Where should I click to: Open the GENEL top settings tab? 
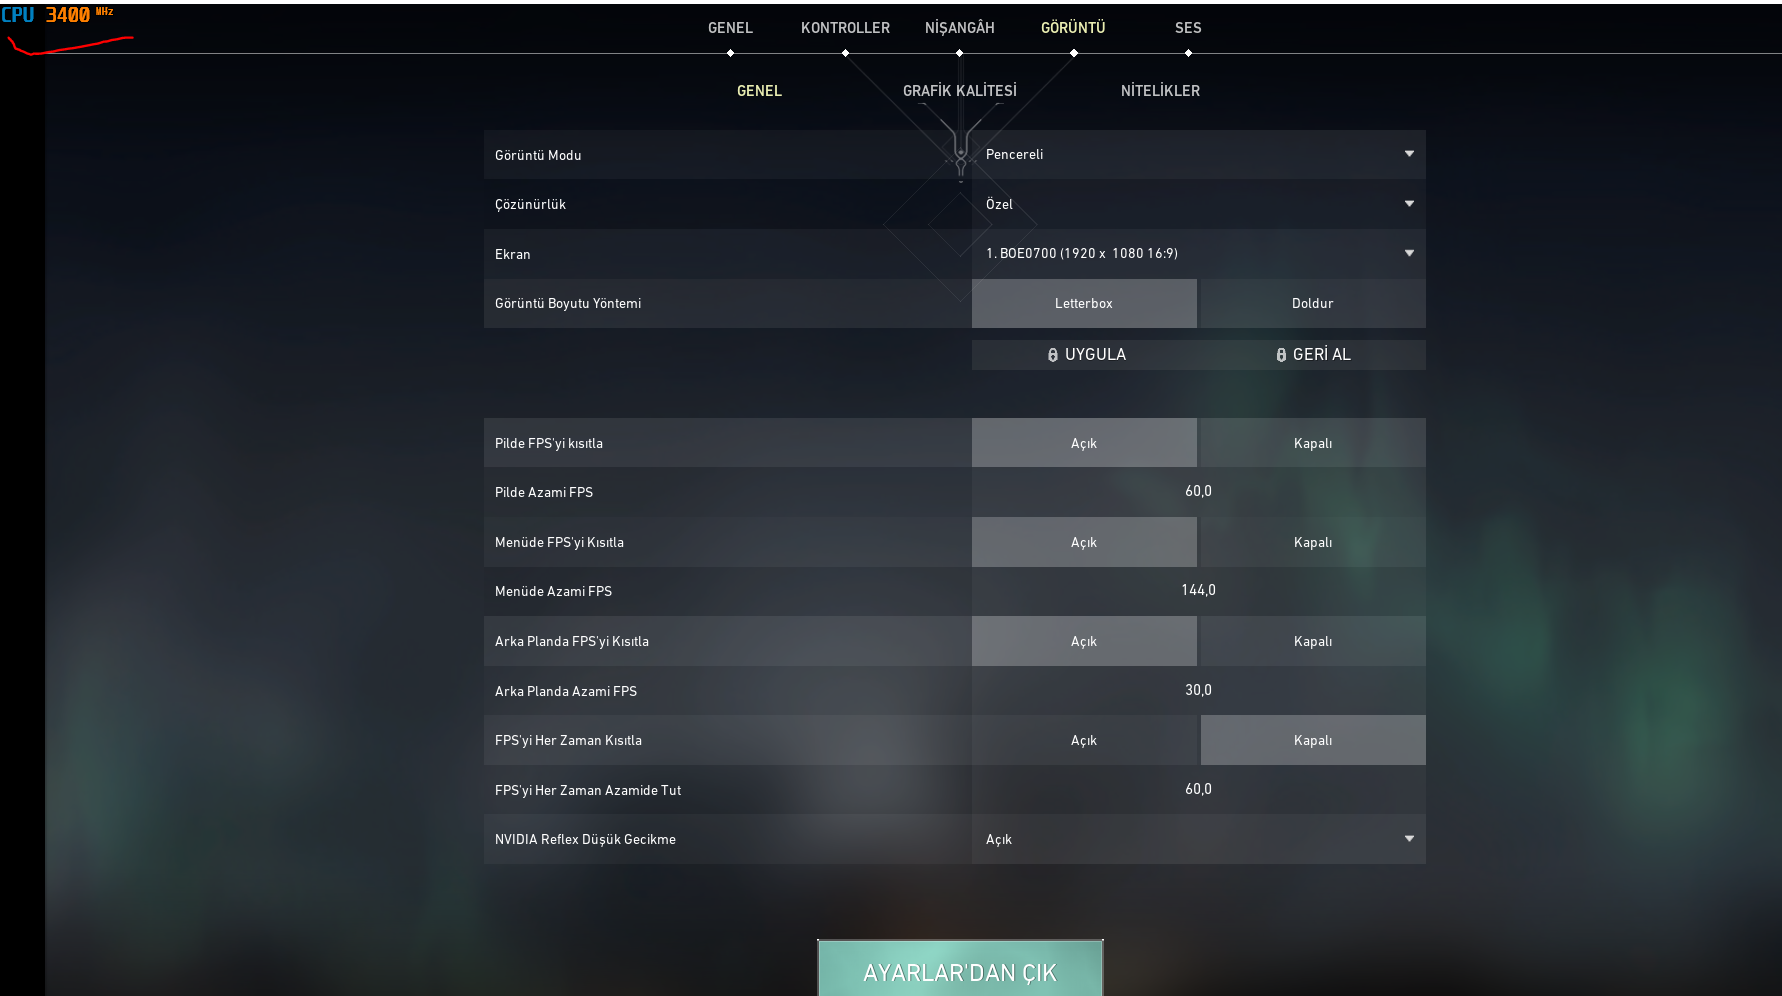[x=730, y=28]
